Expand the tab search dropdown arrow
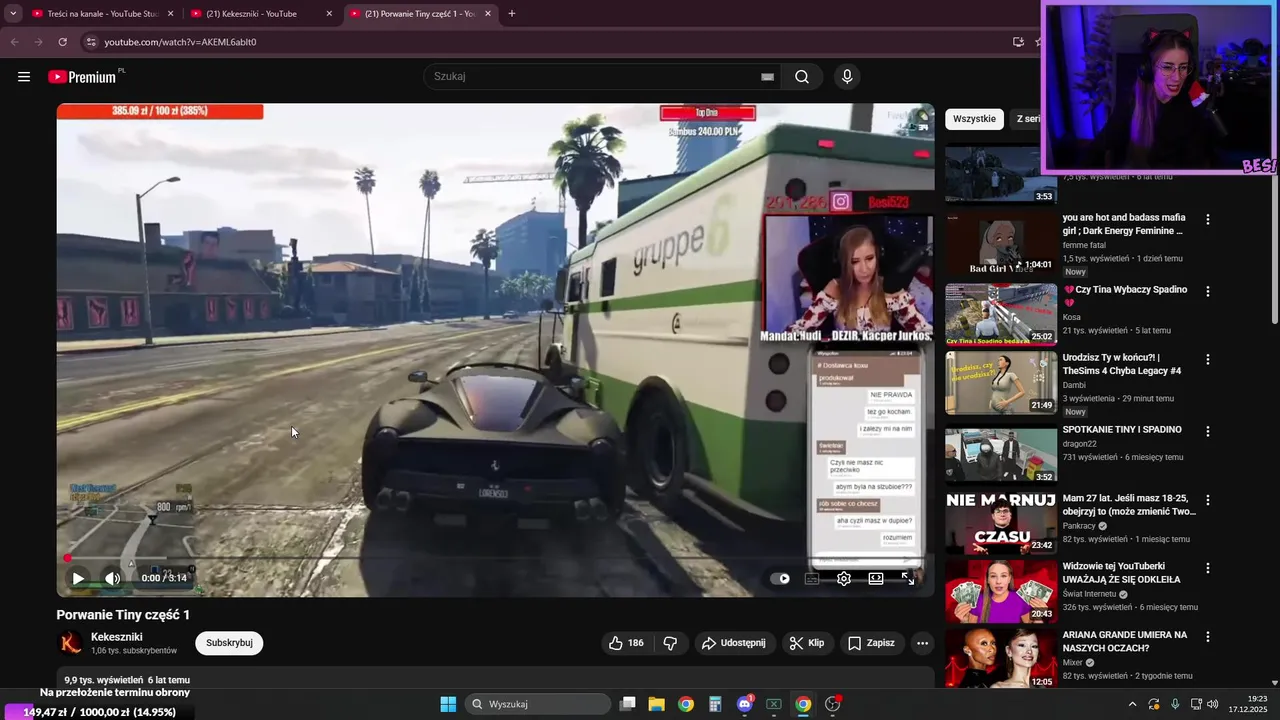The image size is (1280, 720). pos(12,14)
